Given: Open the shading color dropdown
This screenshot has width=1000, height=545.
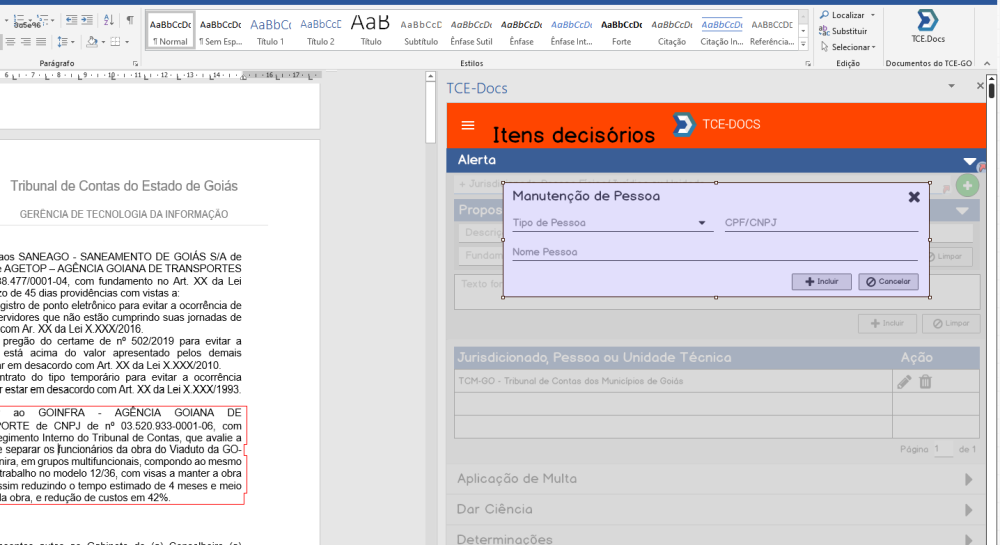Looking at the screenshot, I should pyautogui.click(x=102, y=41).
